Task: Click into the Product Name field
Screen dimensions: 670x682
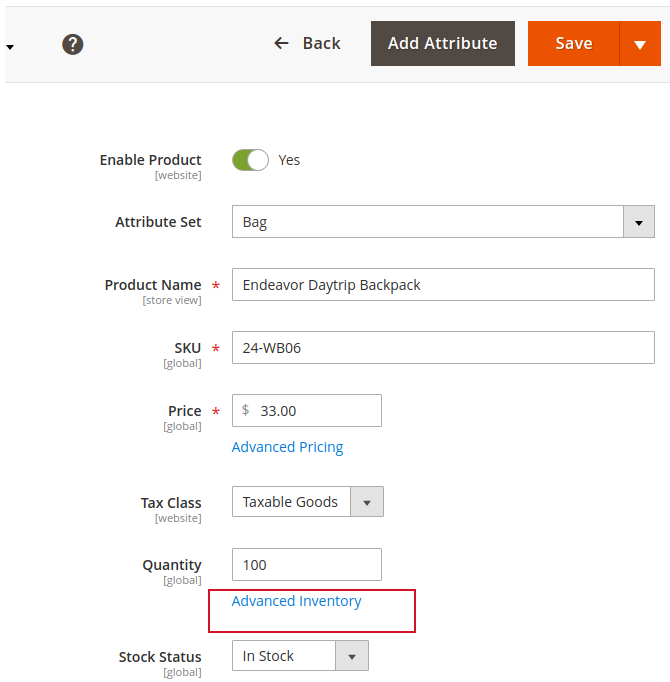Action: (x=443, y=285)
